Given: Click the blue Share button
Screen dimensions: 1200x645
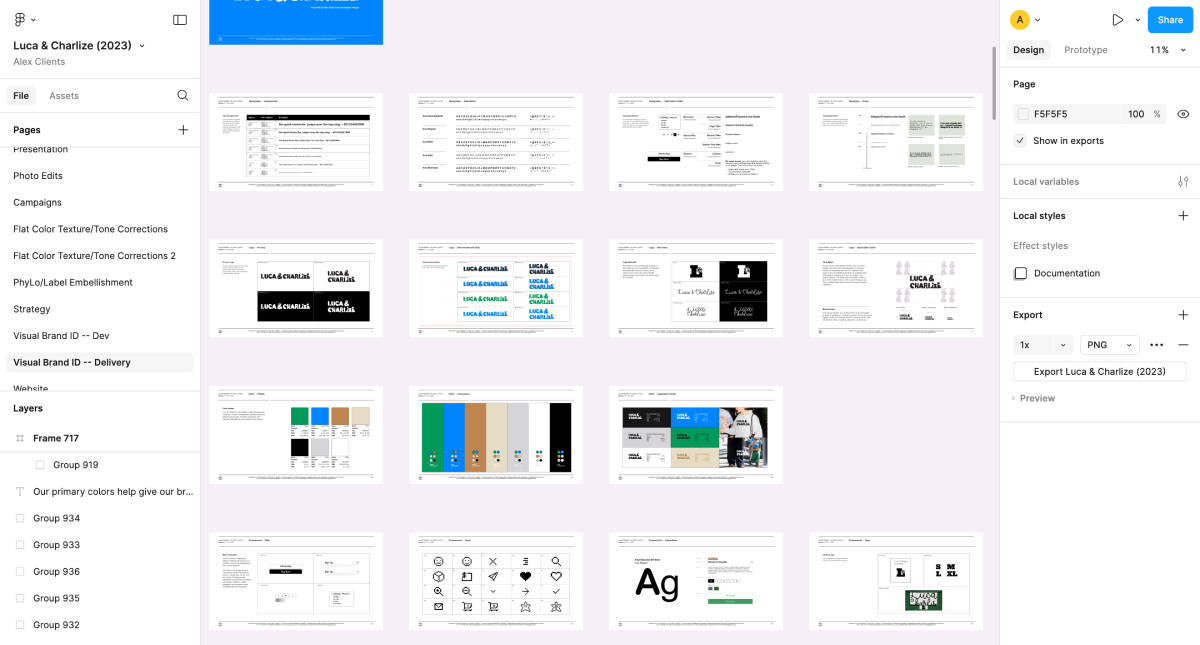Looking at the screenshot, I should 1170,19.
